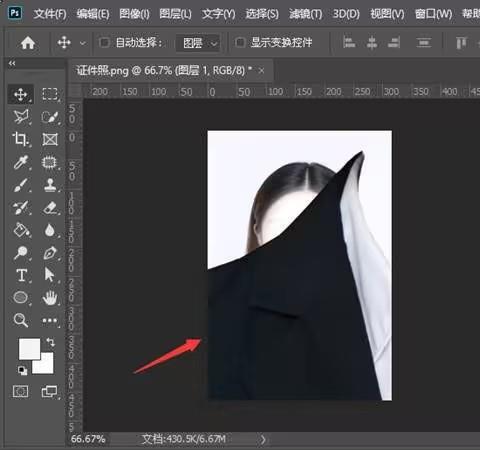Image resolution: width=480 pixels, height=450 pixels.
Task: Swap foreground and background colors
Action: [x=51, y=342]
